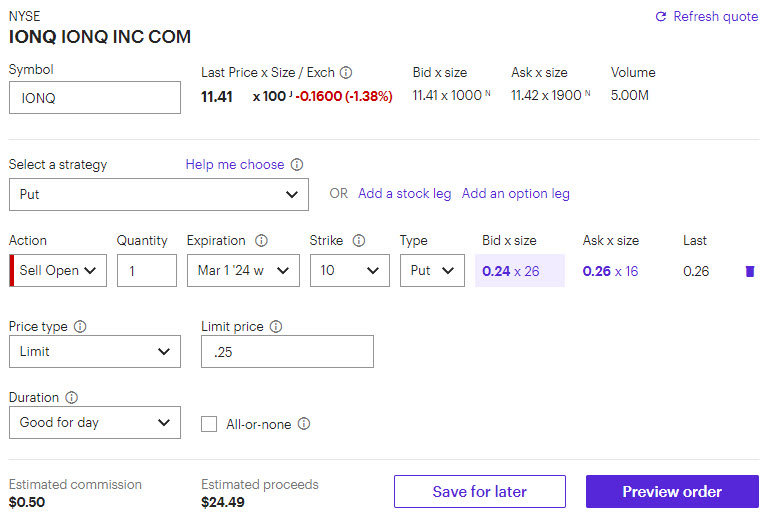Delete the option leg with trash icon
Viewport: 767px width, 521px height.
tap(750, 271)
